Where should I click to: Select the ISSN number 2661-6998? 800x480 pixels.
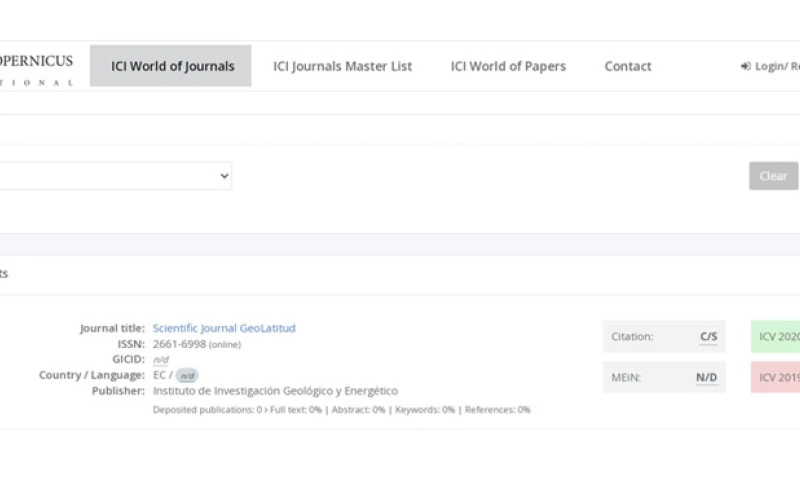click(179, 344)
